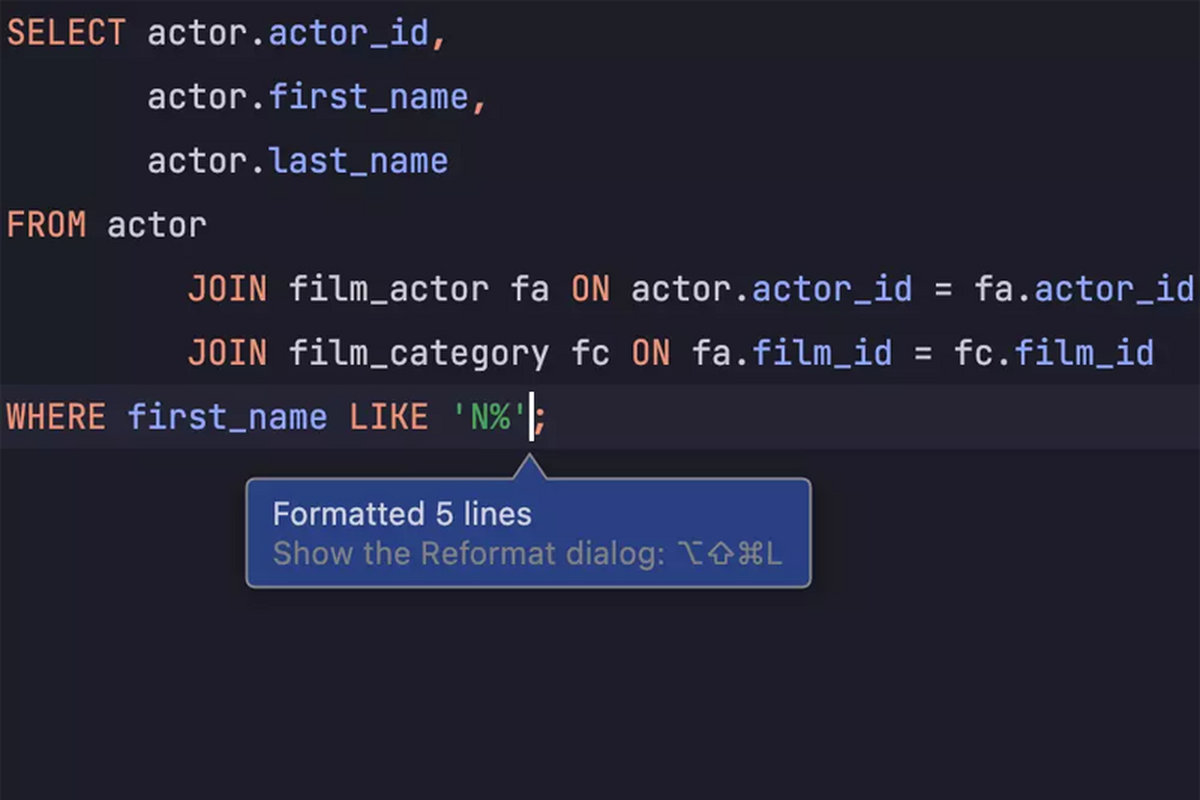The width and height of the screenshot is (1200, 800).
Task: Click the ON keyword after film_actor fa
Action: click(590, 289)
